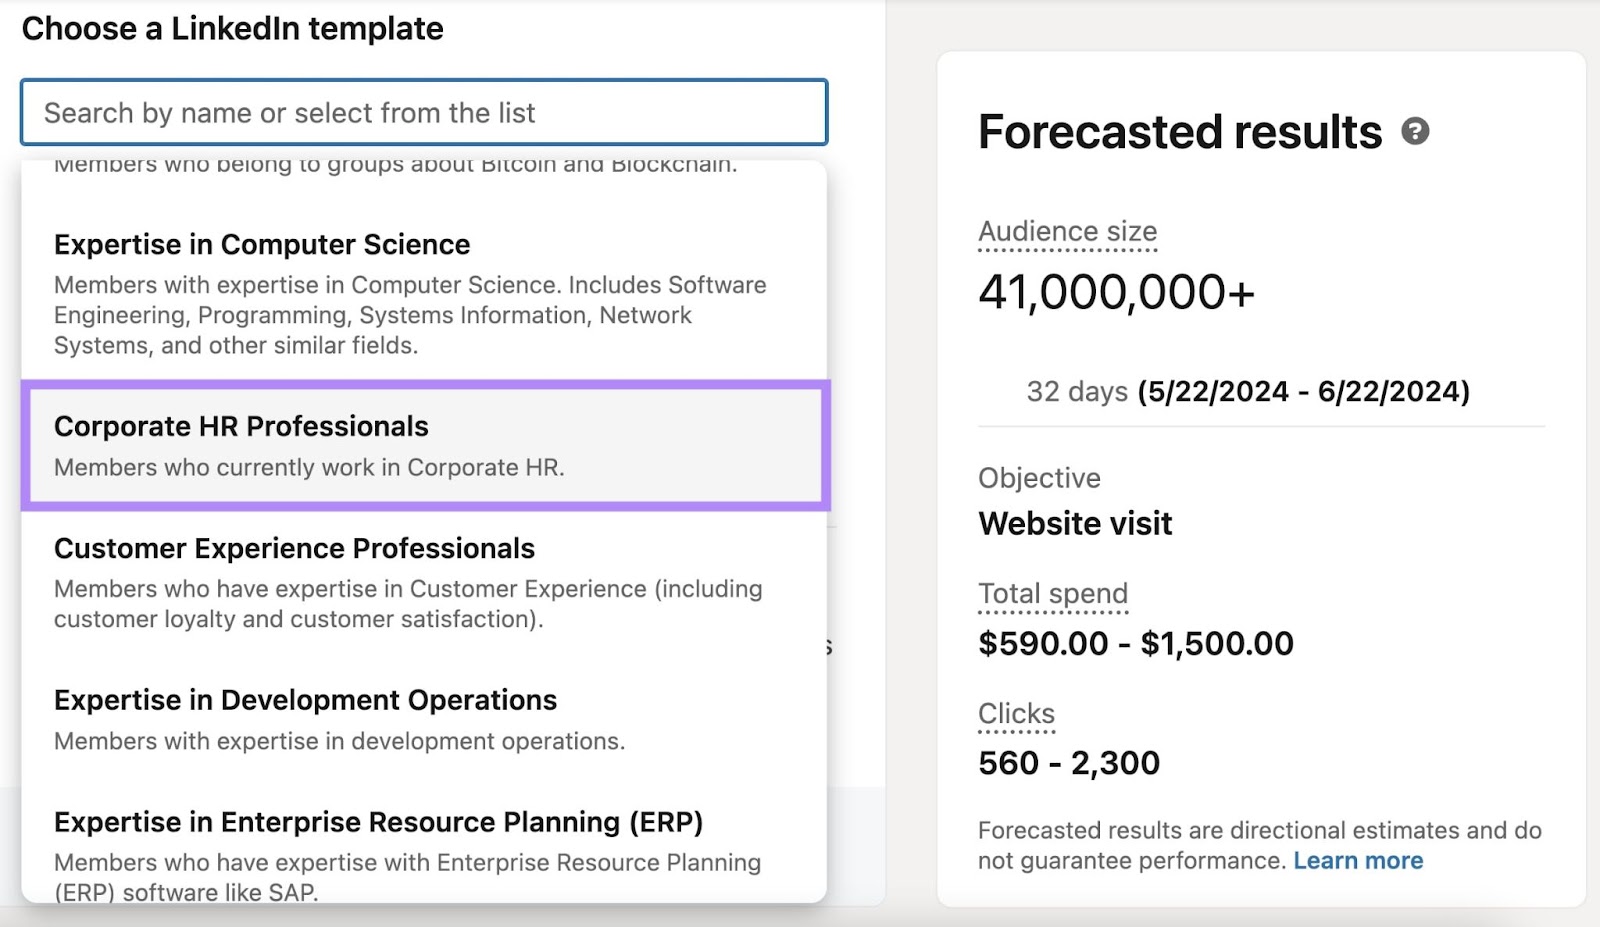Click the 560 - 2,300 clicks estimate
Viewport: 1600px width, 927px height.
pos(1067,762)
